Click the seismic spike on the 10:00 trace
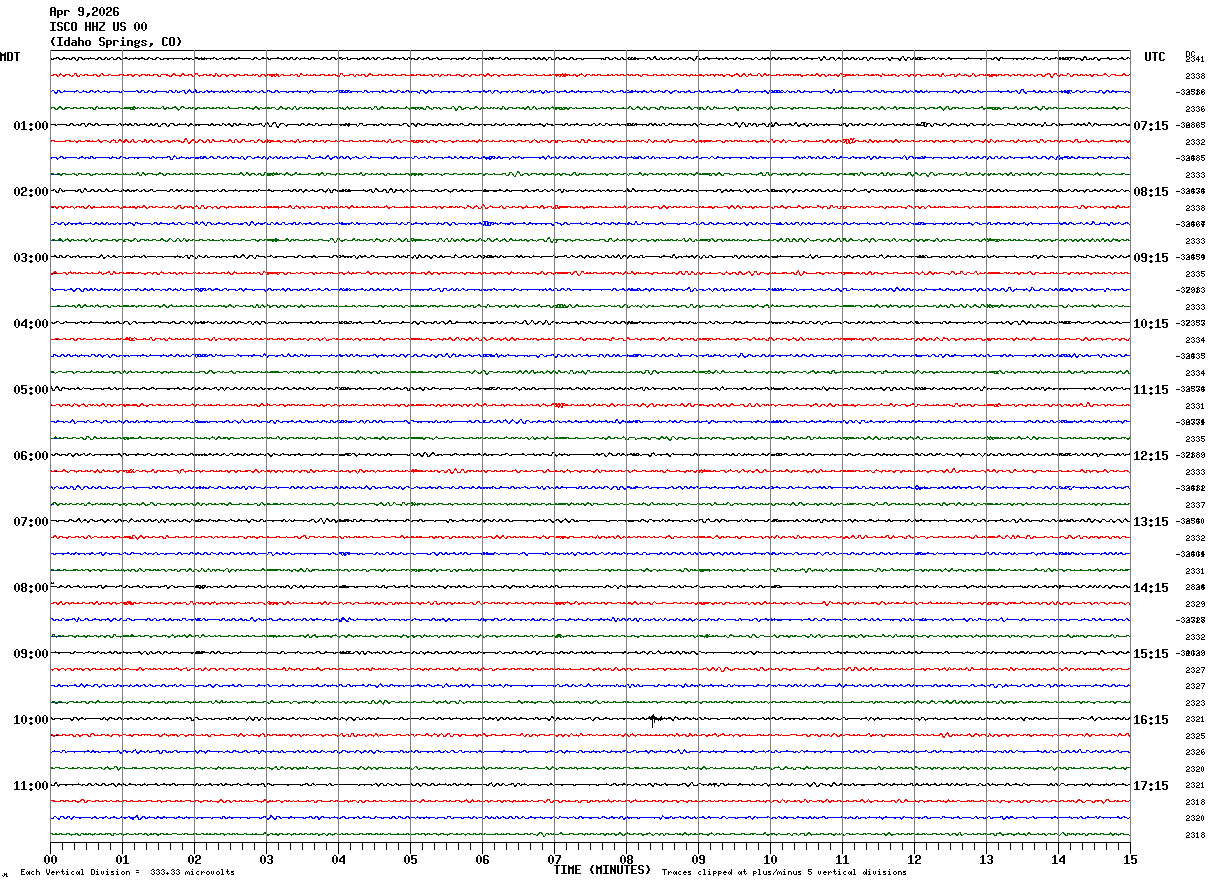1210x886 pixels. coord(653,719)
